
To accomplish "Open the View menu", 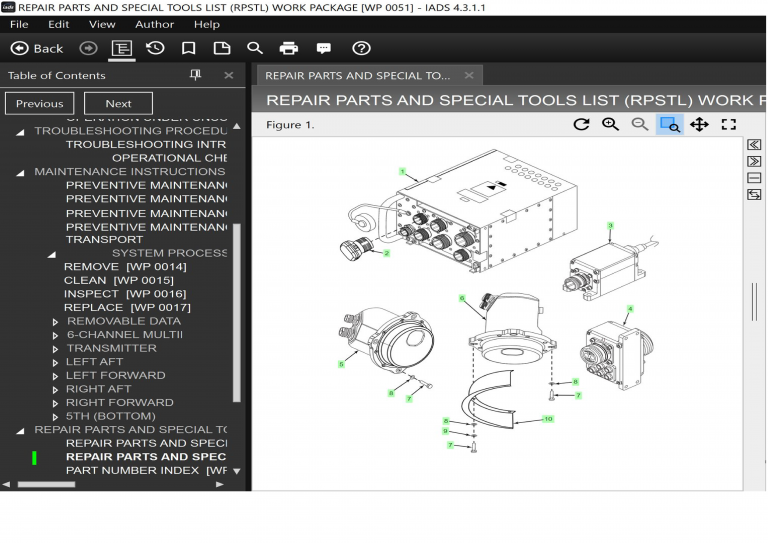I will pos(102,24).
